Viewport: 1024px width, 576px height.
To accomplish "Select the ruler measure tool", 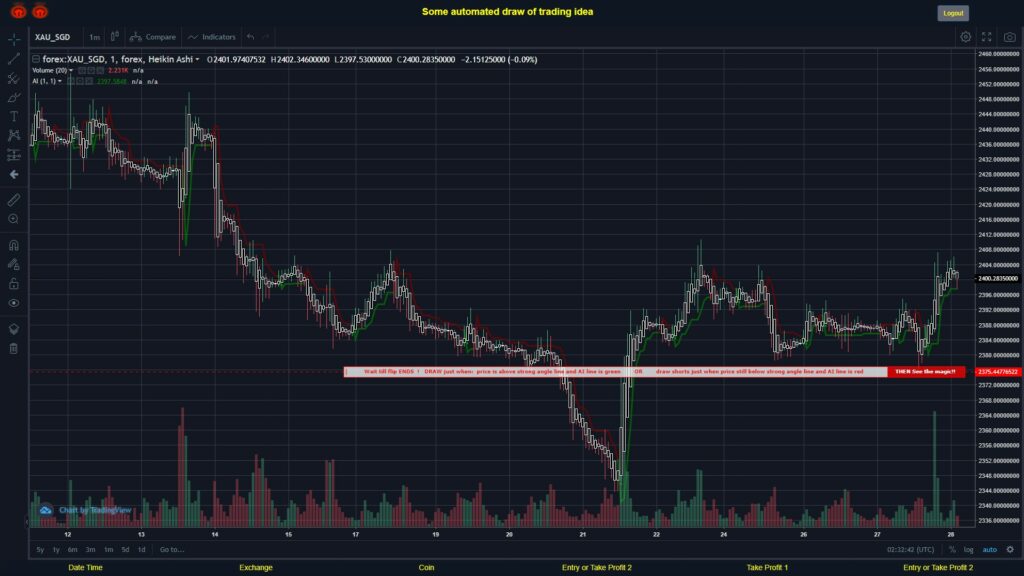I will (x=14, y=200).
